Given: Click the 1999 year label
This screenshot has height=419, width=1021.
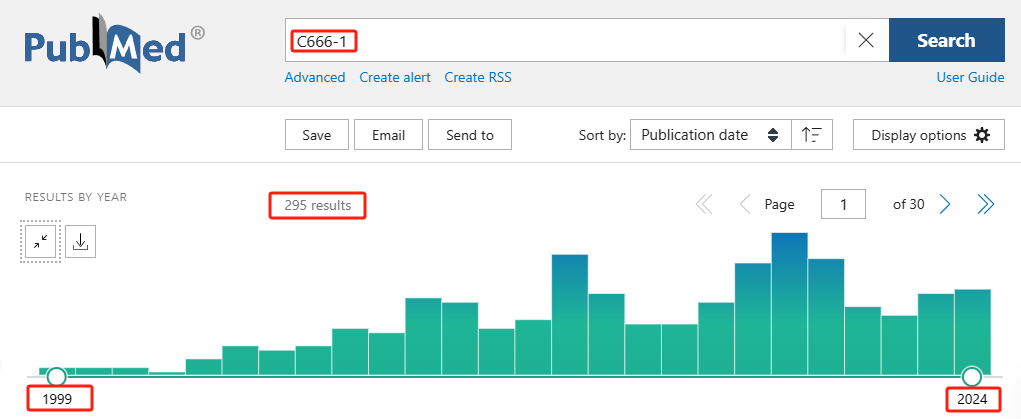Looking at the screenshot, I should pyautogui.click(x=57, y=399).
